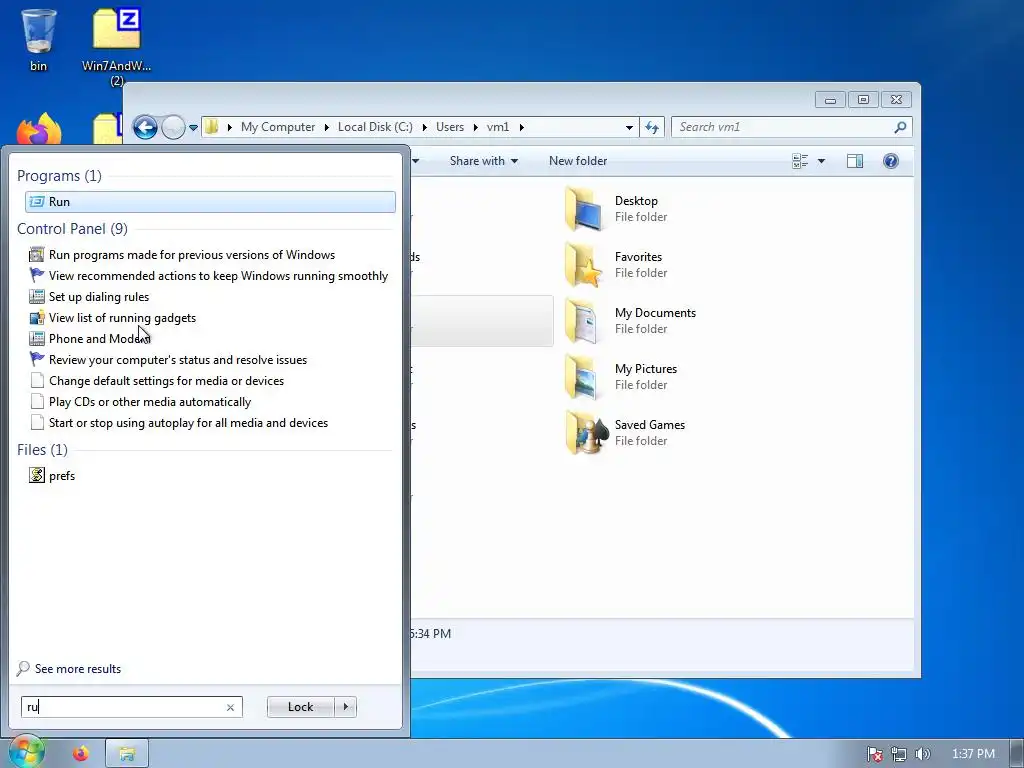Click the flag icon beside 'View recommended actions'
1024x768 pixels.
click(37, 276)
